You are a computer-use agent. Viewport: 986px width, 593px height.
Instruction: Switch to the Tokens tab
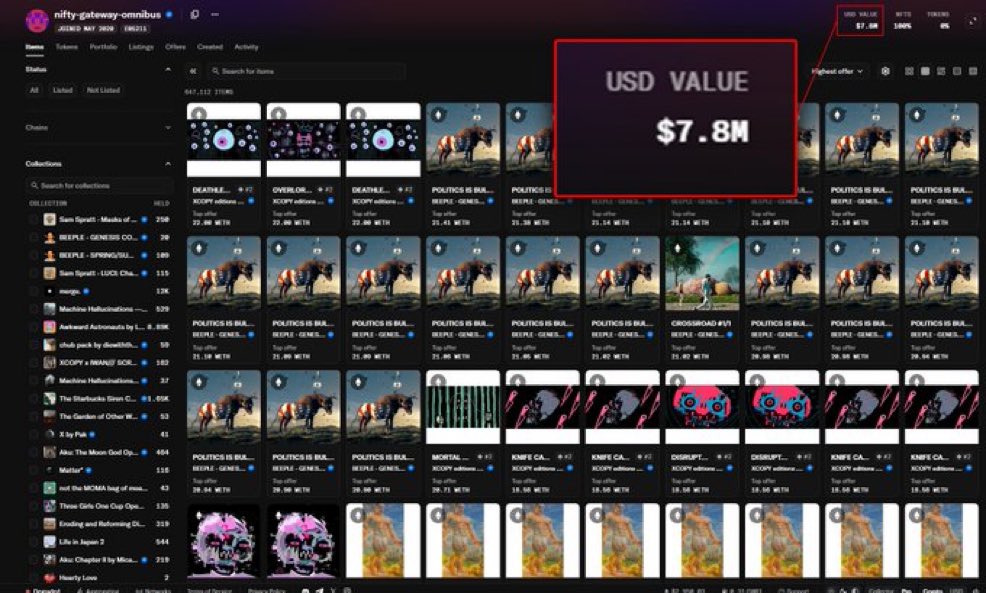pyautogui.click(x=67, y=47)
